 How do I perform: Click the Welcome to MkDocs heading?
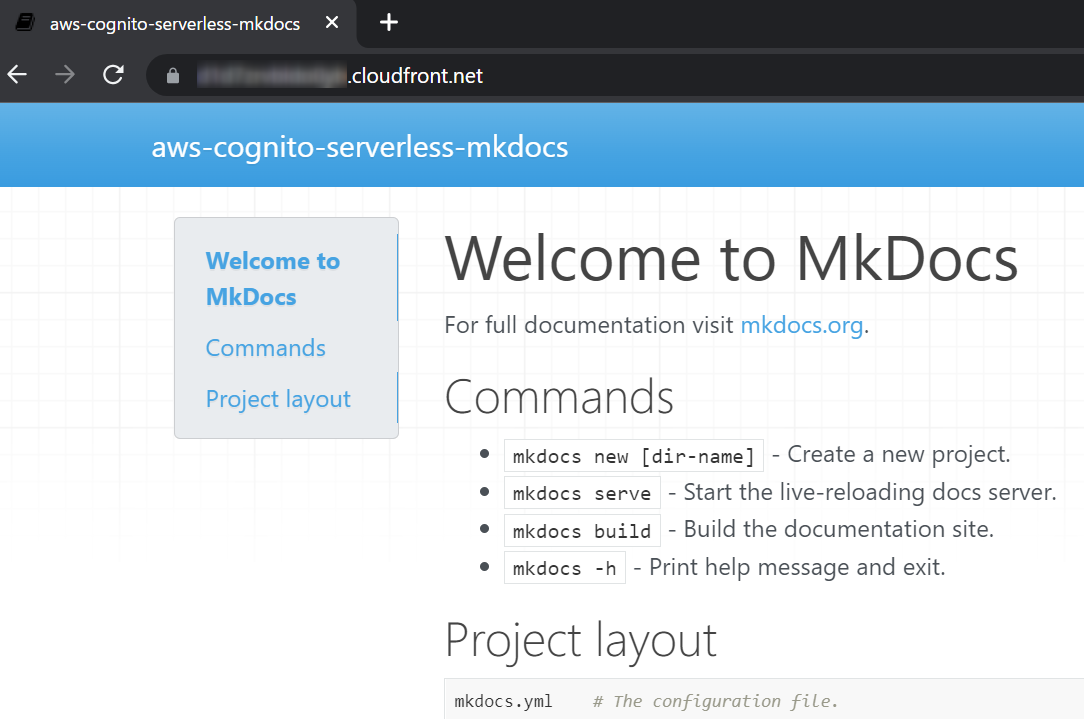[731, 259]
